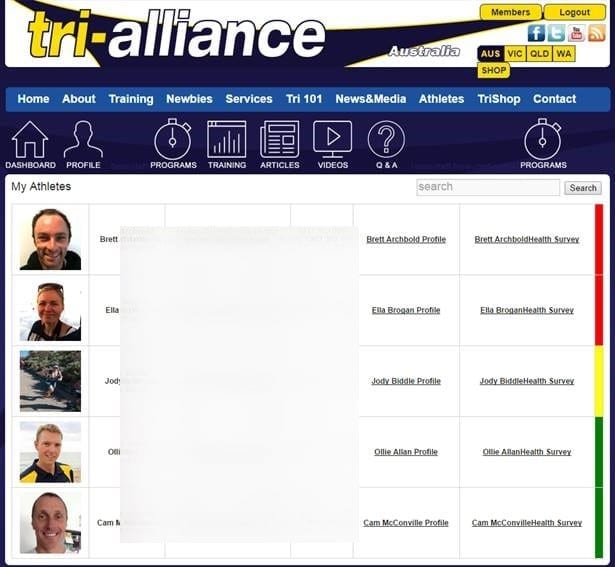The image size is (615, 567).
Task: Click into the athlete search field
Action: (488, 187)
